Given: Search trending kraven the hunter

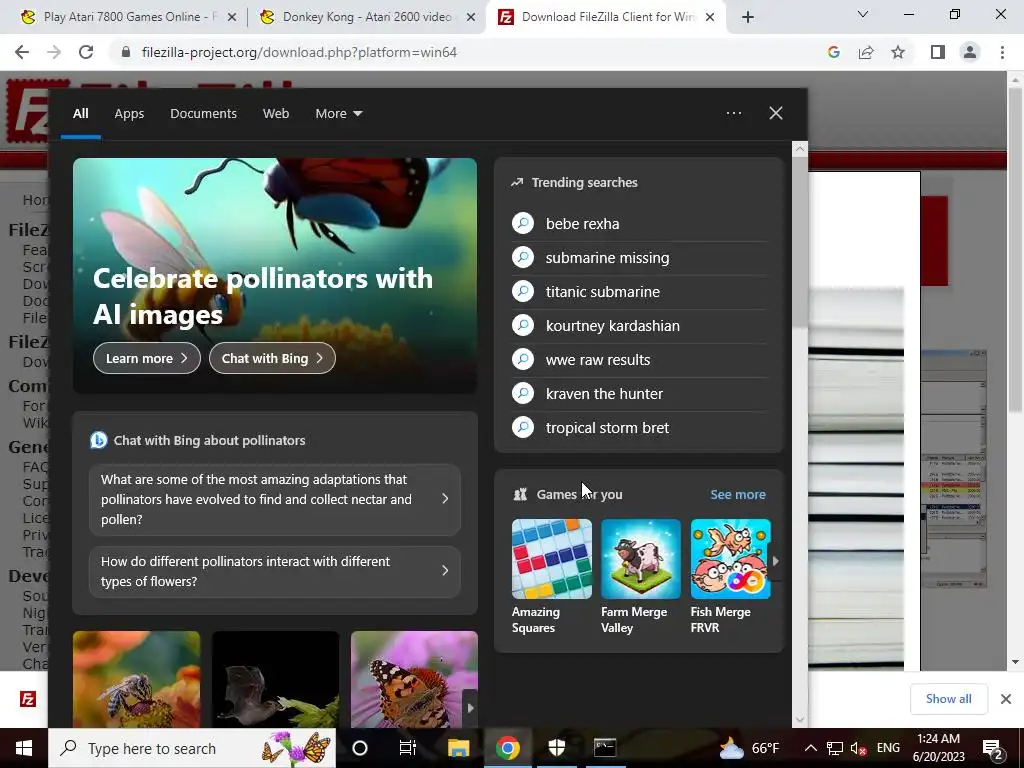Looking at the screenshot, I should click(639, 393).
